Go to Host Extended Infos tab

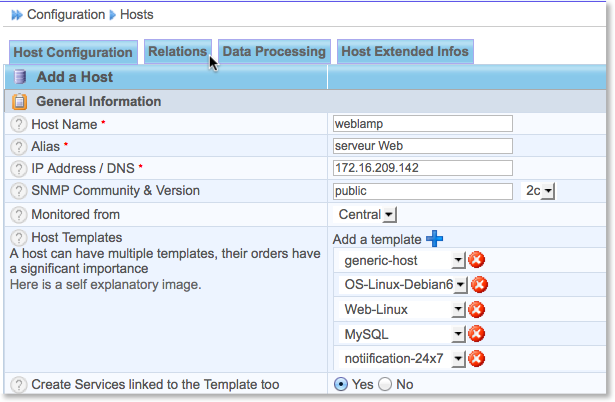(x=402, y=51)
